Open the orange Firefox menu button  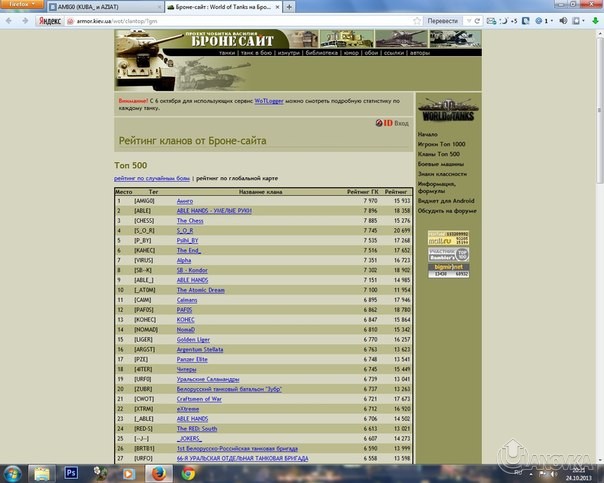tap(22, 4)
